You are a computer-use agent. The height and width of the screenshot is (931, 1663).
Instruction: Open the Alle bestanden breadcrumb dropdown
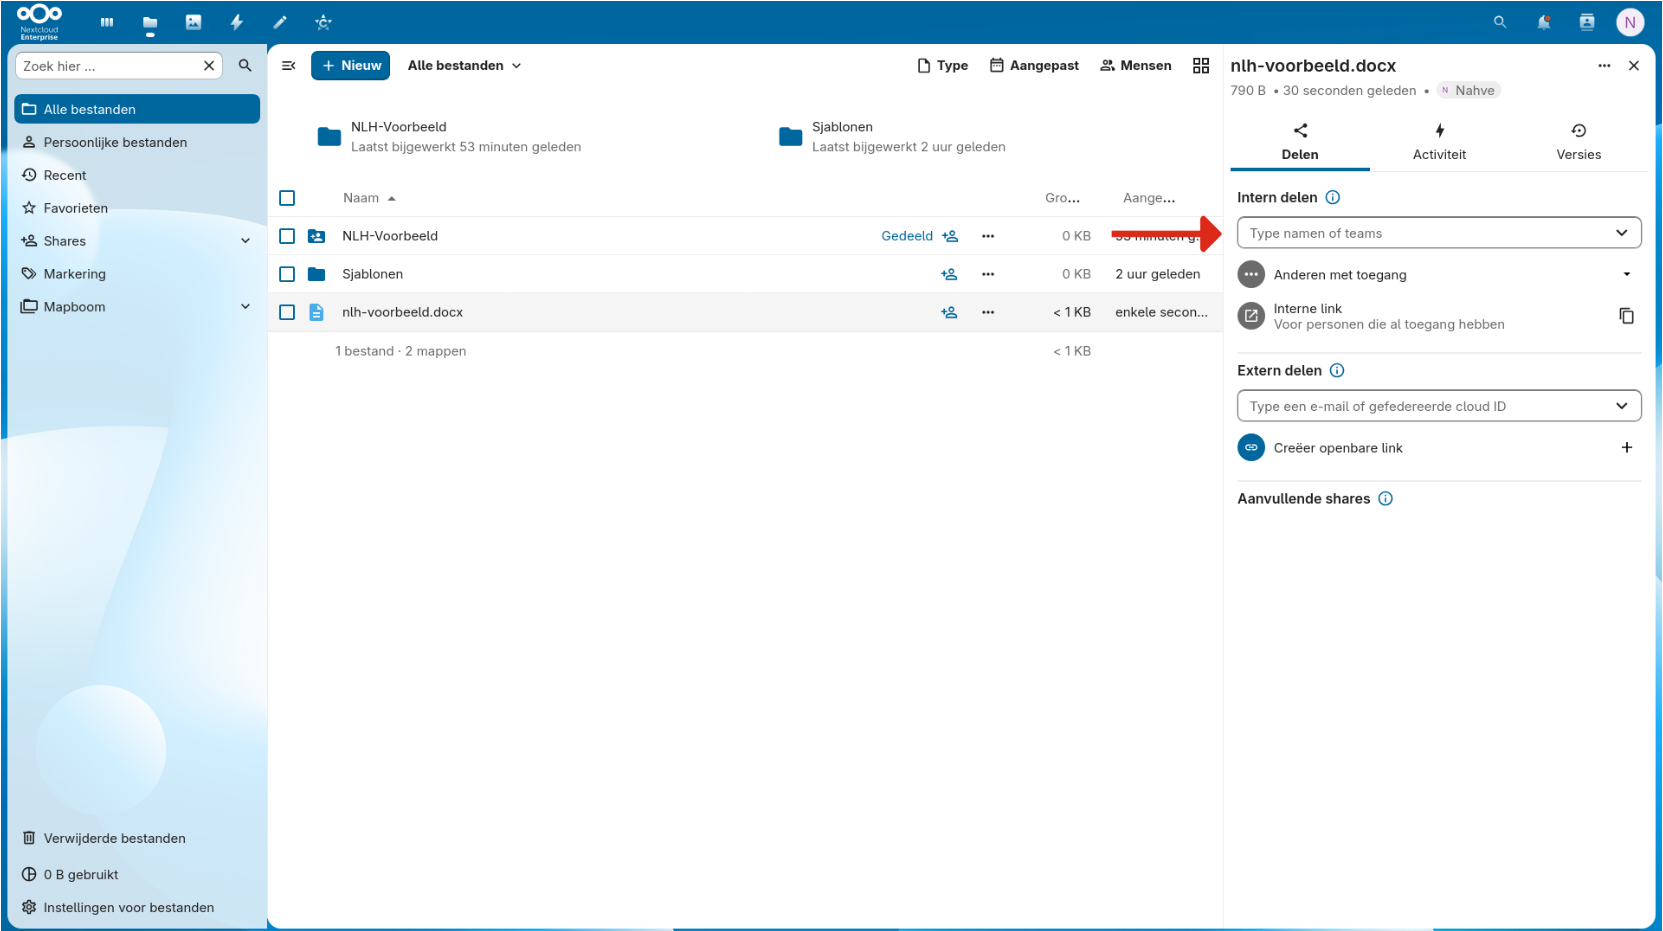[x=464, y=66]
